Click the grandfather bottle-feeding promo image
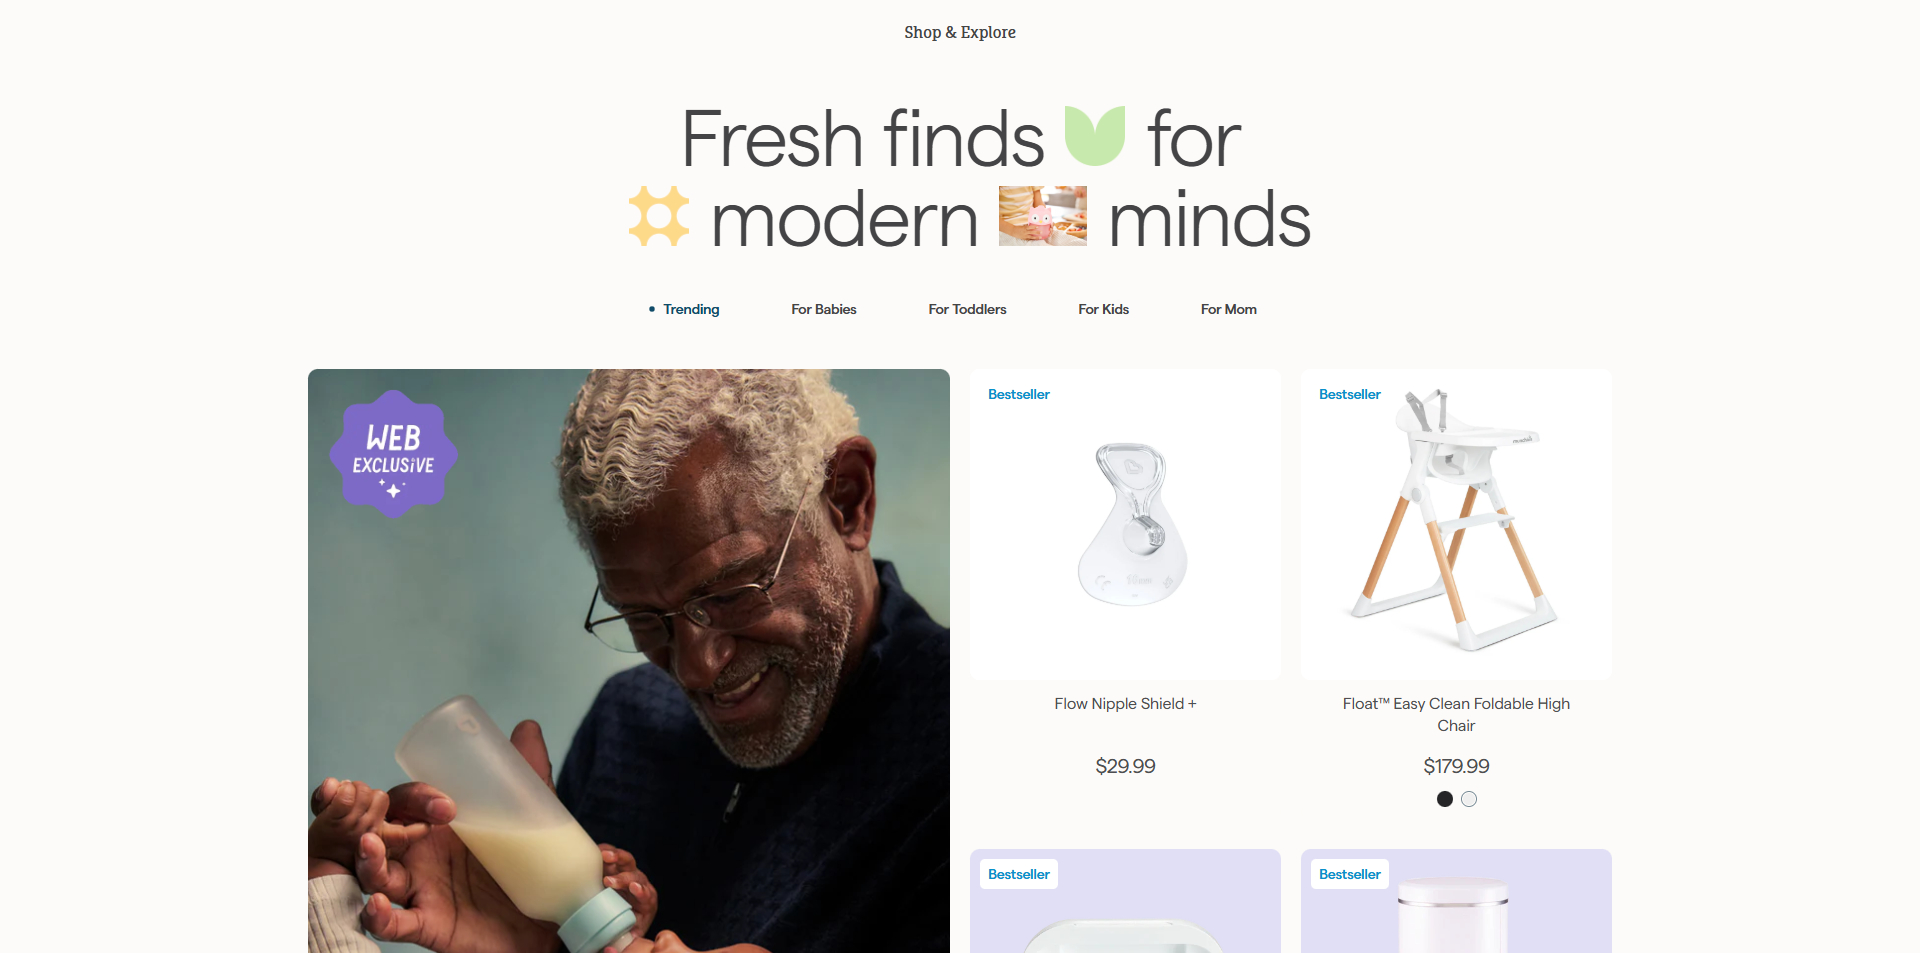The height and width of the screenshot is (953, 1920). [x=629, y=661]
